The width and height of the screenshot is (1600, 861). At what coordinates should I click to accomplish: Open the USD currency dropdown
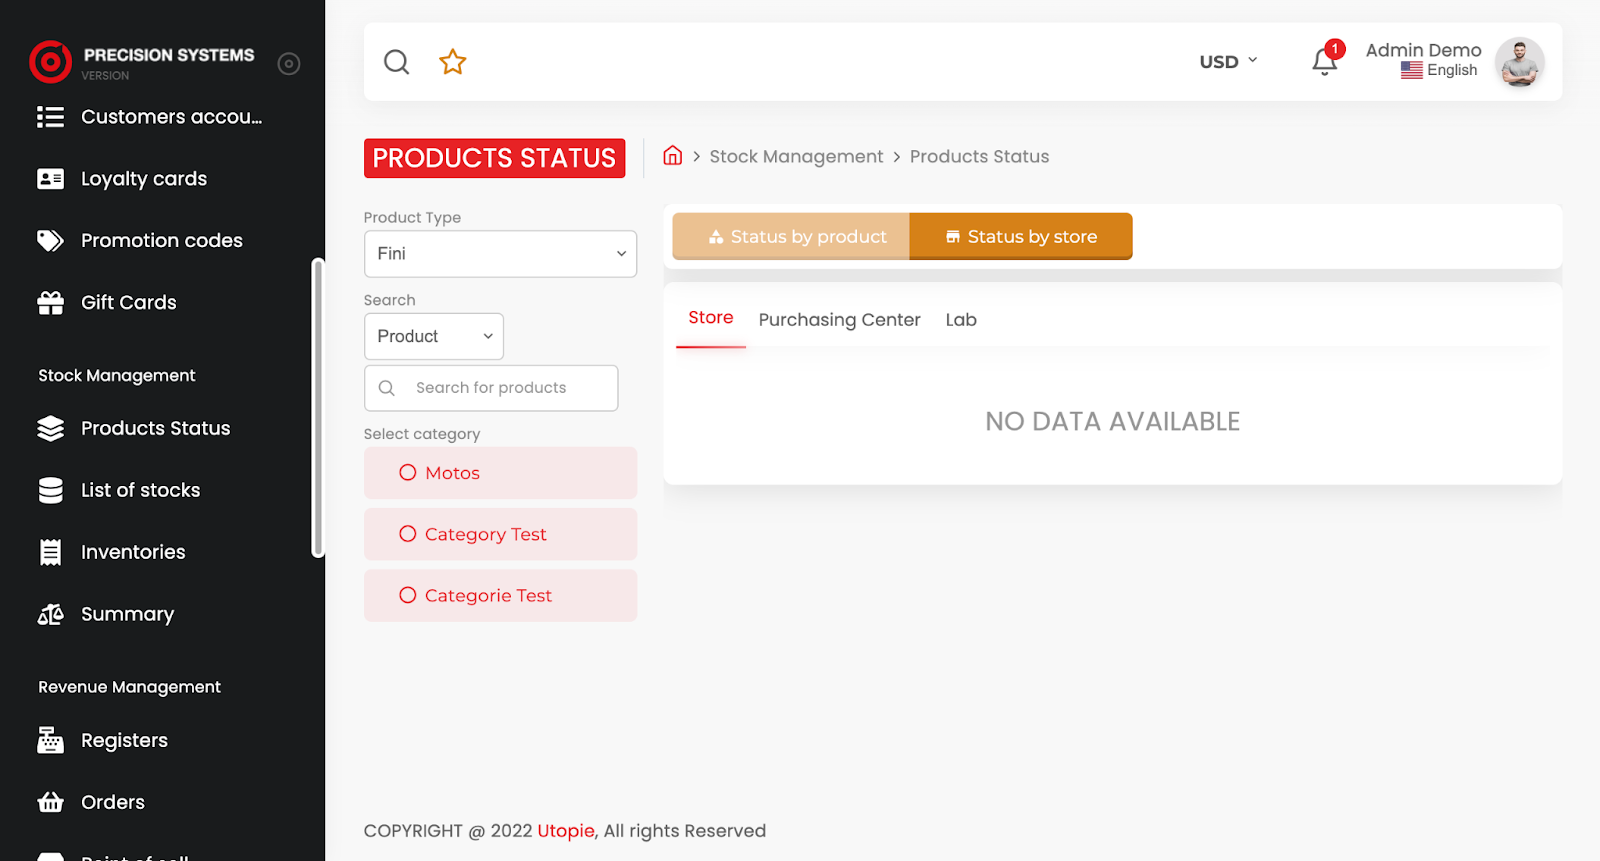pyautogui.click(x=1229, y=62)
